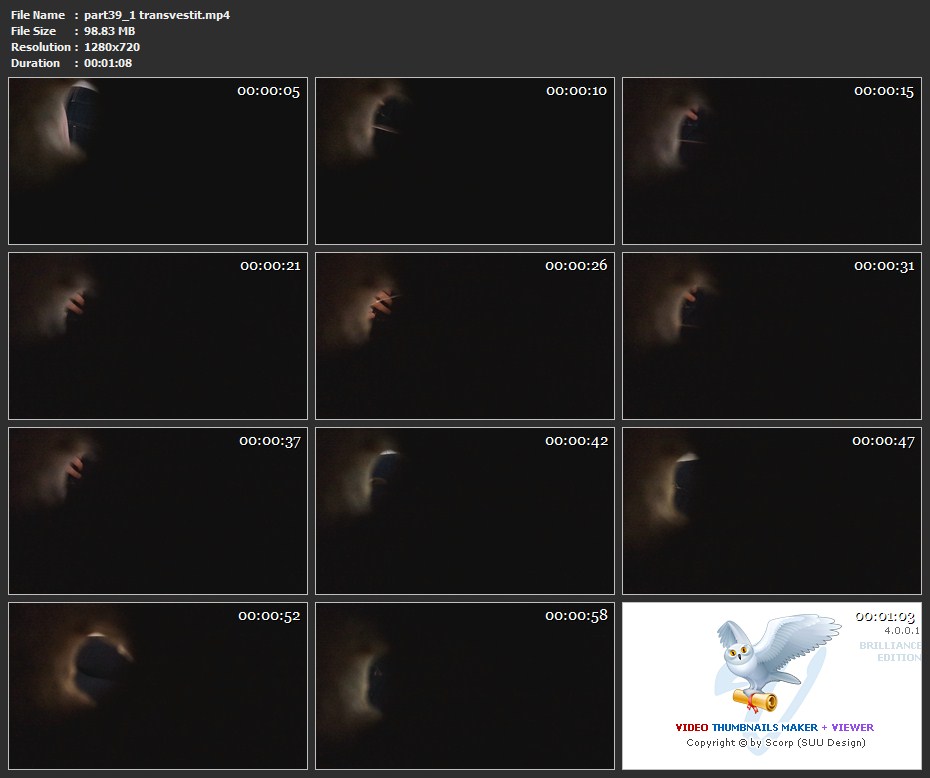Image resolution: width=930 pixels, height=778 pixels.
Task: Open the frame marked 00:00:52
Action: (158, 686)
